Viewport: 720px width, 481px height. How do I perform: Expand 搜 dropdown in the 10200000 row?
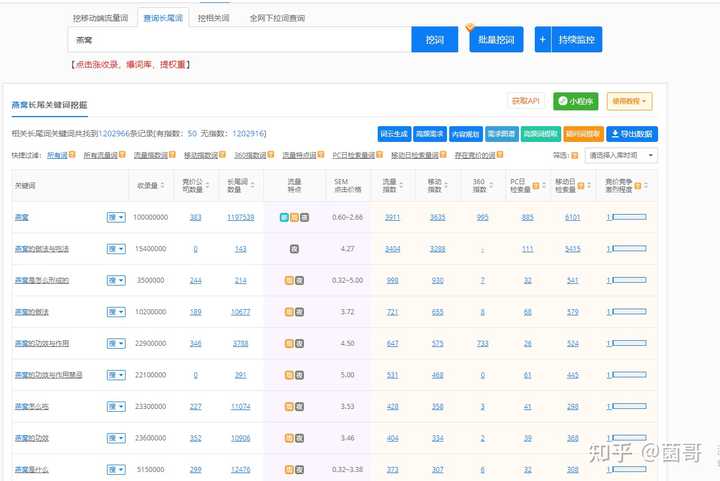116,312
